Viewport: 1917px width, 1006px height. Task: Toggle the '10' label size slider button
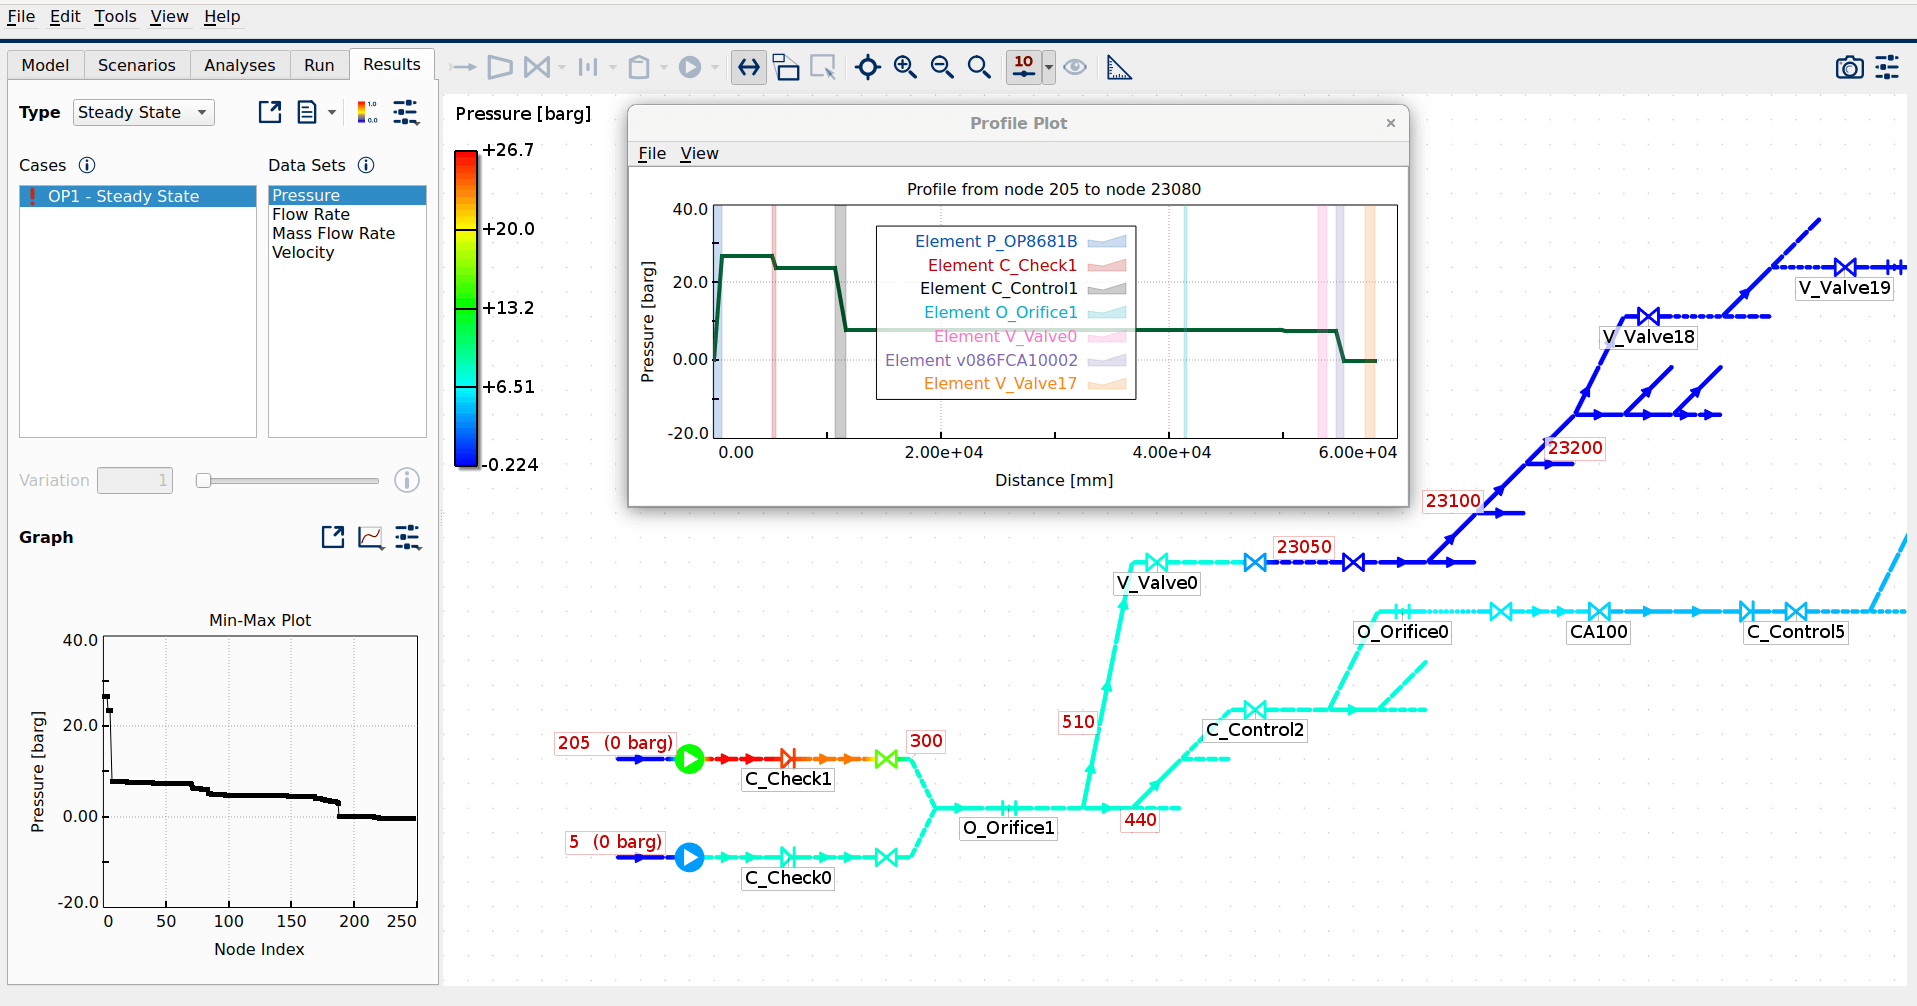point(1023,67)
